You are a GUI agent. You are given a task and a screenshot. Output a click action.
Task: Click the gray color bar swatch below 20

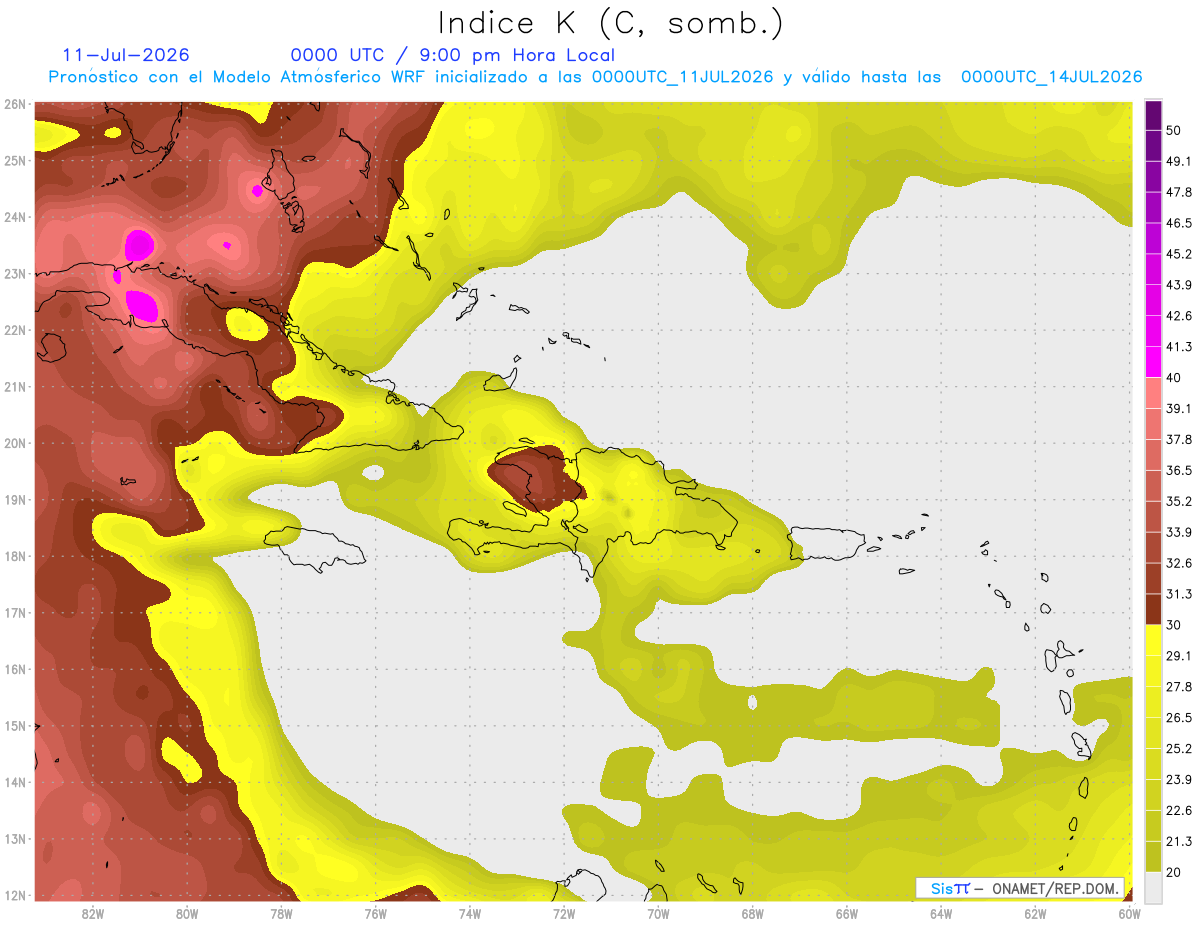click(x=1153, y=886)
